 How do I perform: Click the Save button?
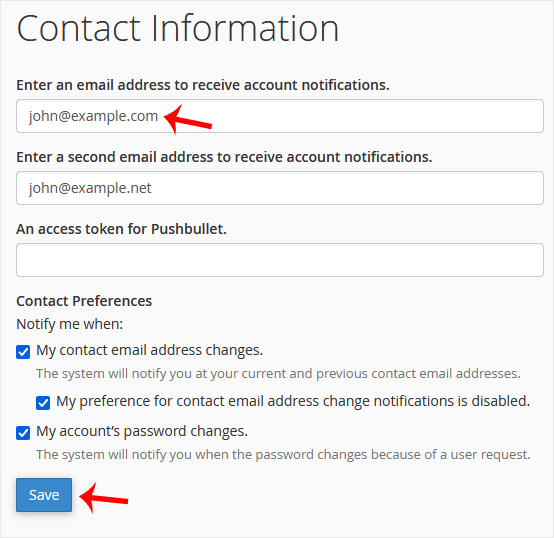tap(44, 495)
